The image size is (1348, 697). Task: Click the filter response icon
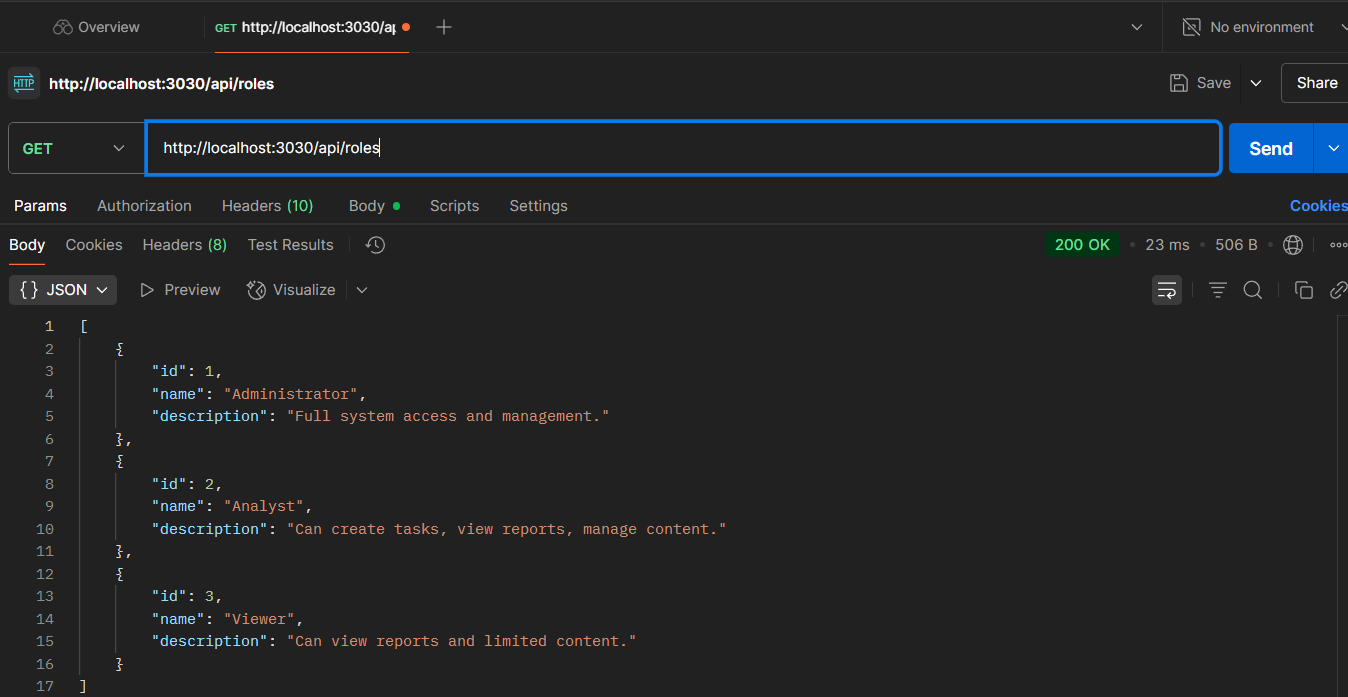(1217, 290)
